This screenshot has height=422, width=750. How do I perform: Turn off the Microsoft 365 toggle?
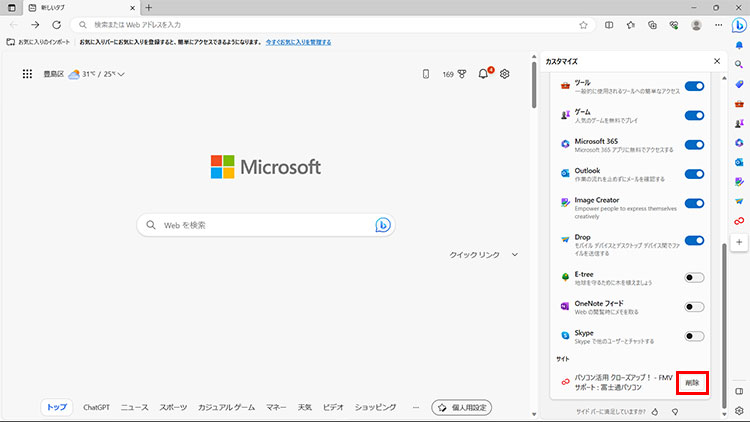(694, 144)
